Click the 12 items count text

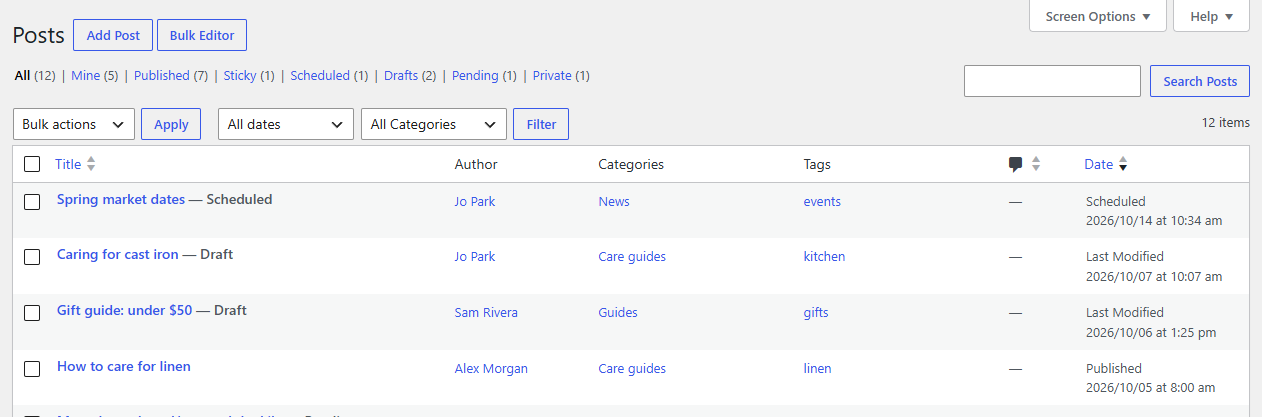click(1226, 123)
